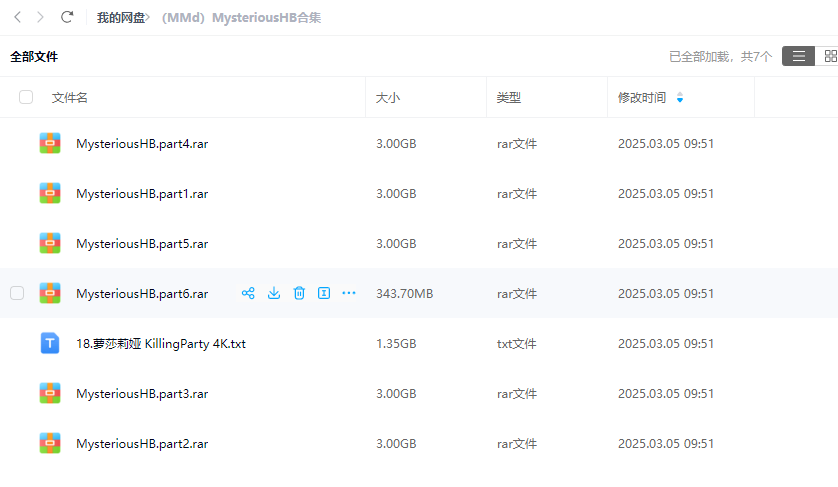The width and height of the screenshot is (838, 487).
Task: Open more options for MysteriousHB.part6.rar
Action: 349,293
